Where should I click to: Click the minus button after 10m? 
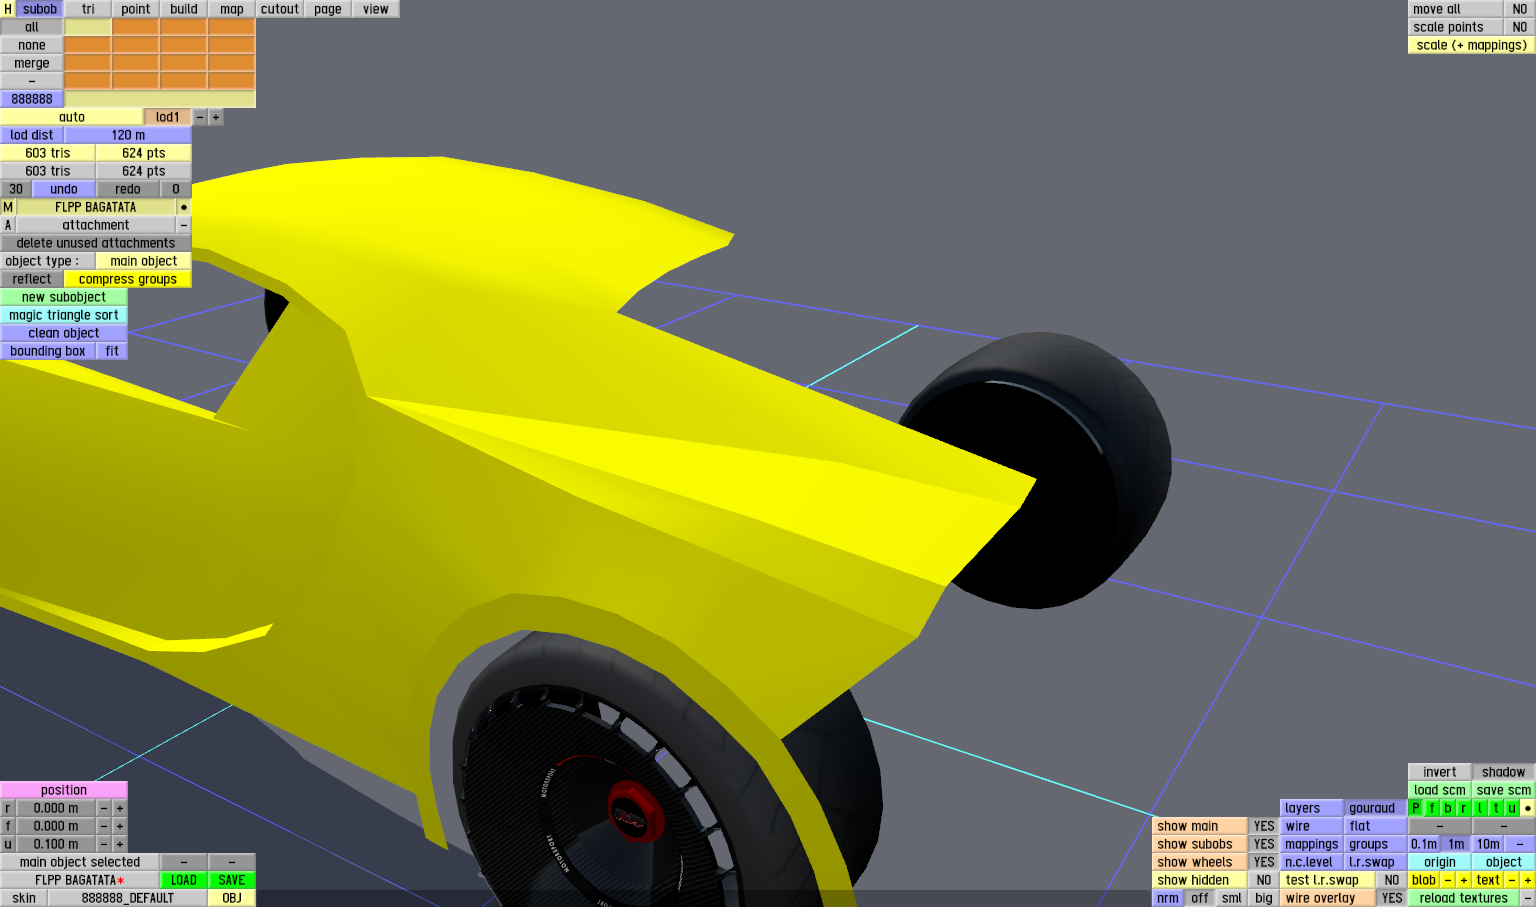point(1520,844)
